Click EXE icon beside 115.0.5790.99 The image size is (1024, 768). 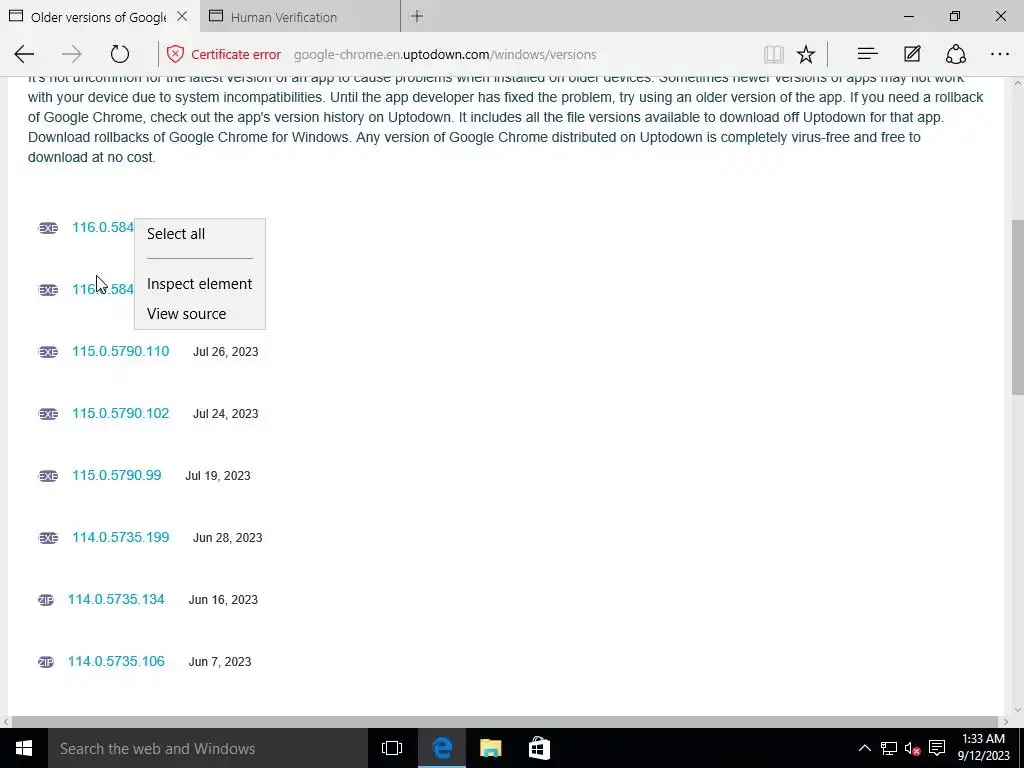tap(48, 476)
